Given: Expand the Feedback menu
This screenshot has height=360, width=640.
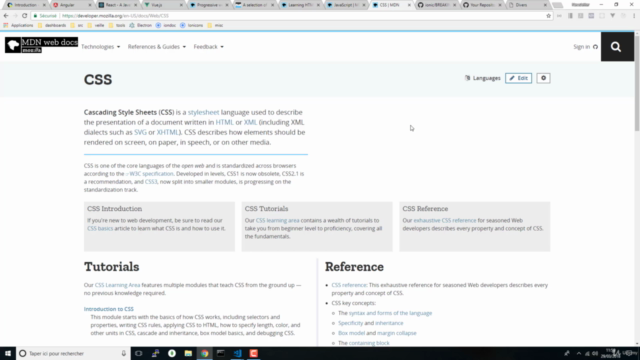Looking at the screenshot, I should (209, 47).
